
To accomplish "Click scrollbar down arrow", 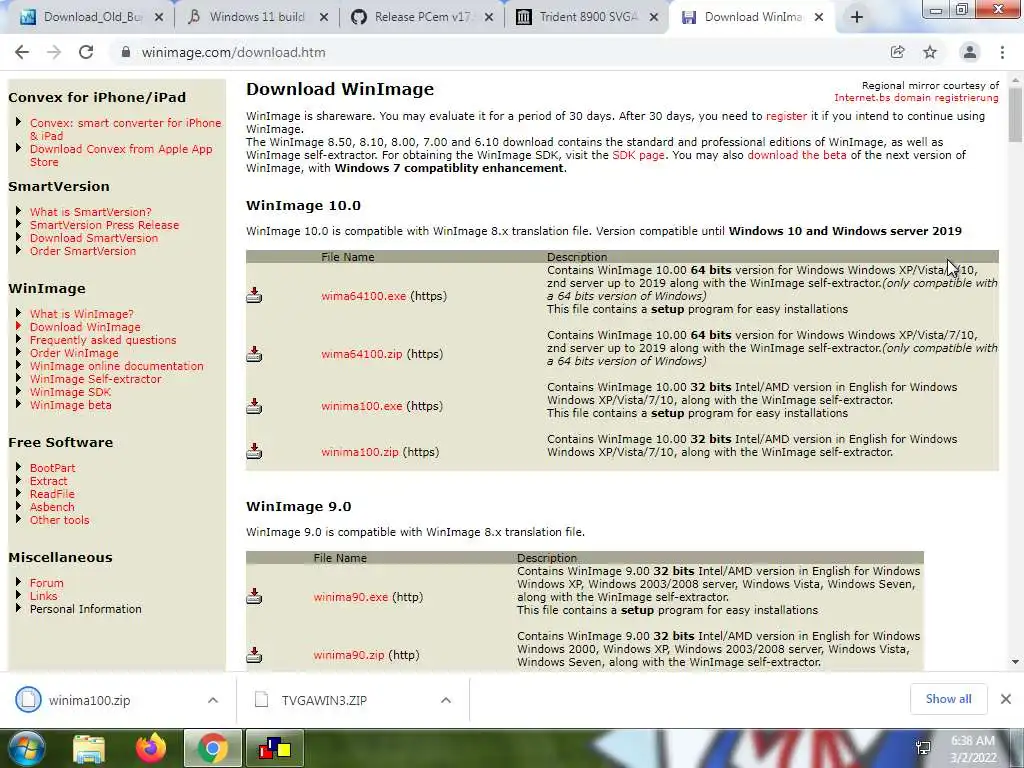I will [x=1015, y=662].
